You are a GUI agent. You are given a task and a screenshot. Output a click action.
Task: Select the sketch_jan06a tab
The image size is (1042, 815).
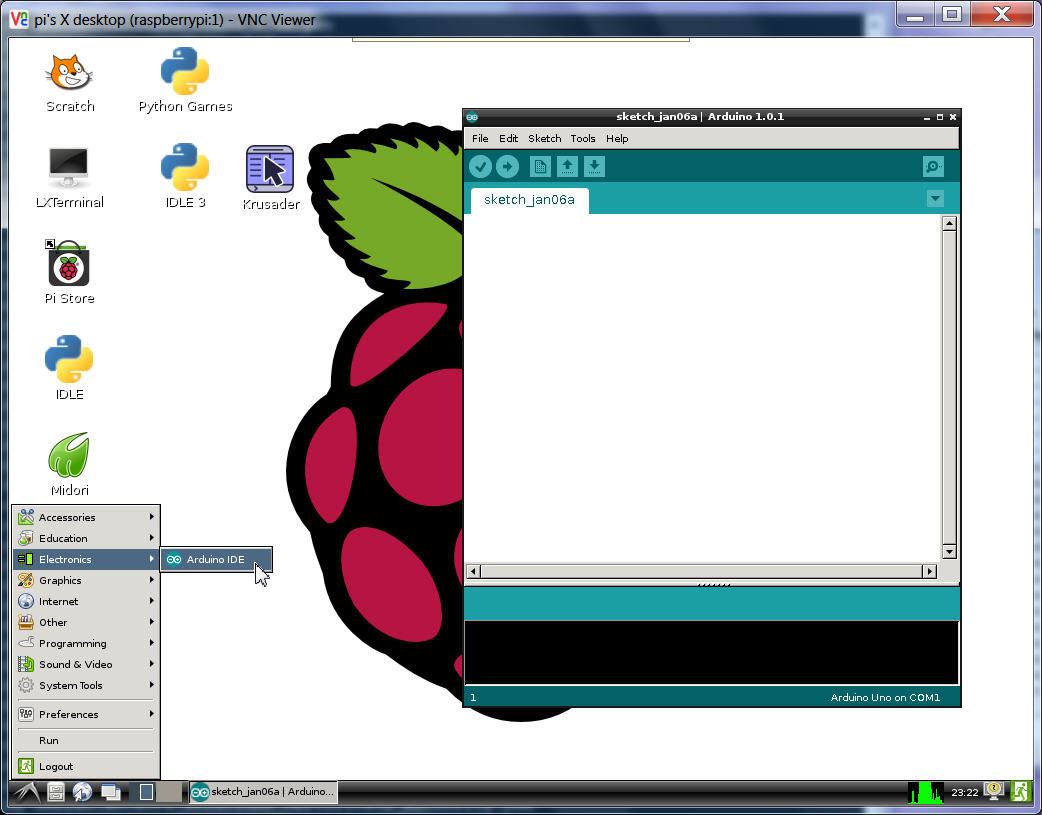tap(529, 200)
